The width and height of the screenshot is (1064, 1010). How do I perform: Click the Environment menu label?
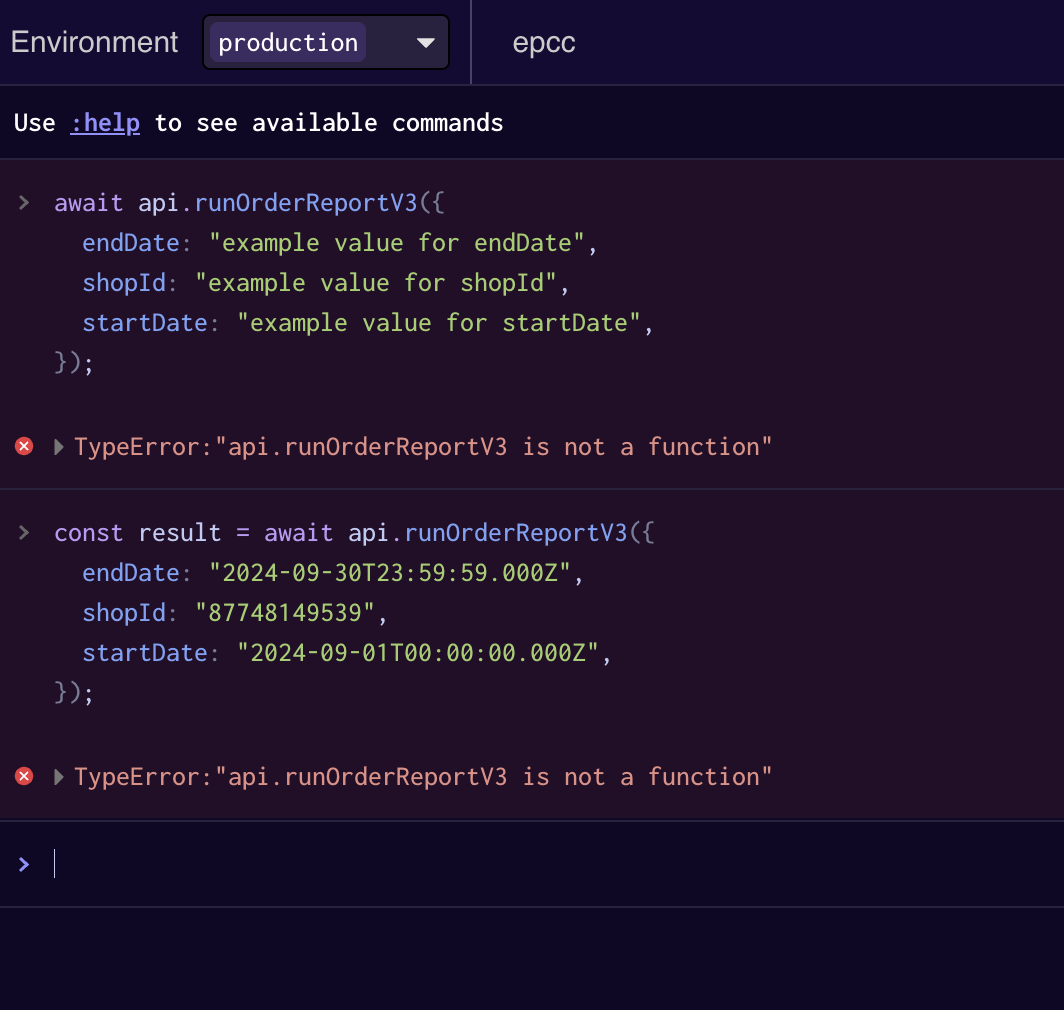pyautogui.click(x=94, y=41)
